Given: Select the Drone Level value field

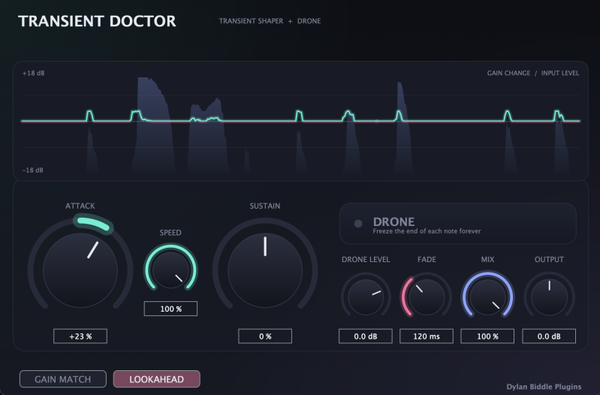Looking at the screenshot, I should (365, 336).
